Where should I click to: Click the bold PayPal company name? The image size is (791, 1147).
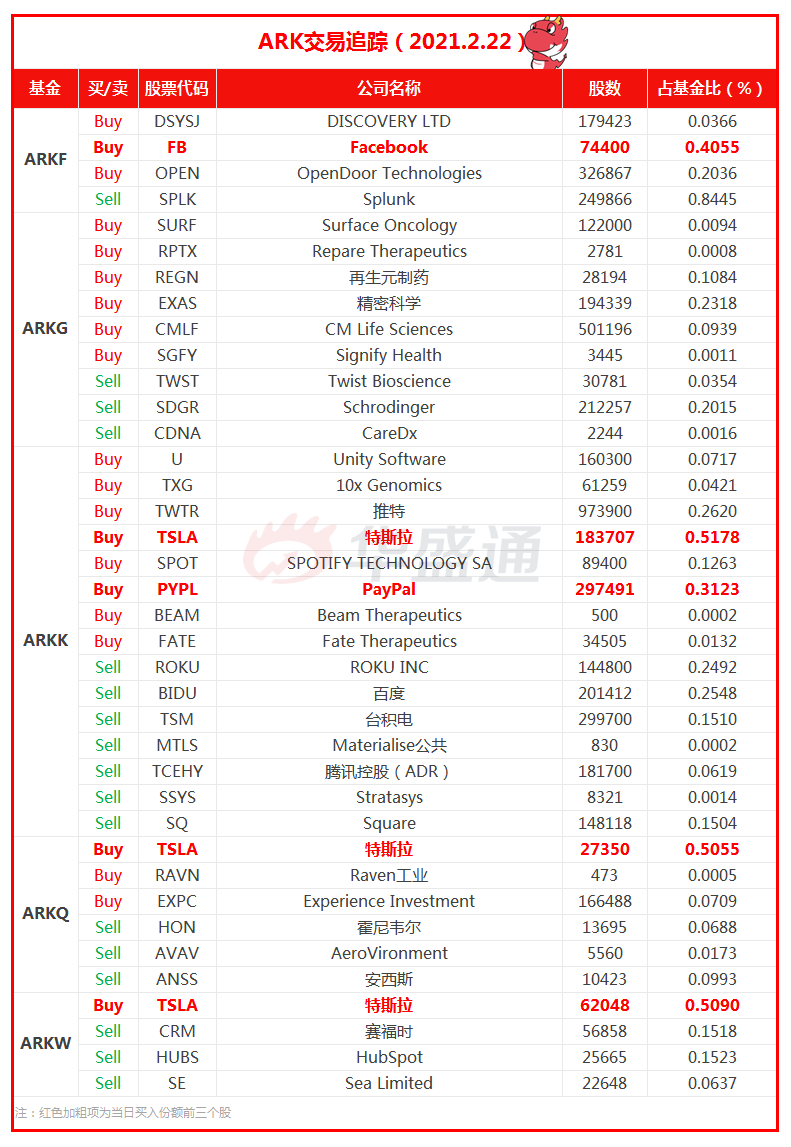click(389, 589)
